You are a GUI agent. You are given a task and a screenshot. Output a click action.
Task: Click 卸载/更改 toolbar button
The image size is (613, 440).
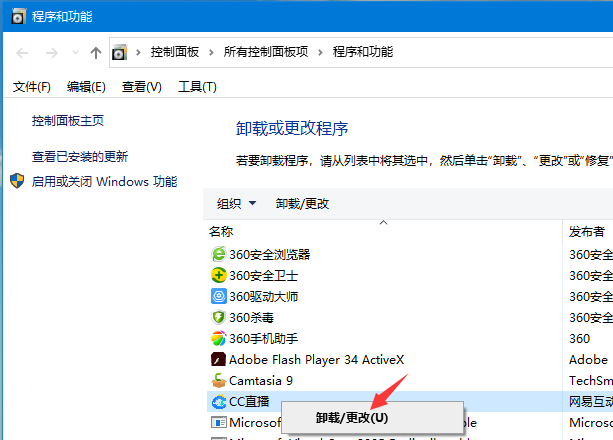pyautogui.click(x=302, y=203)
